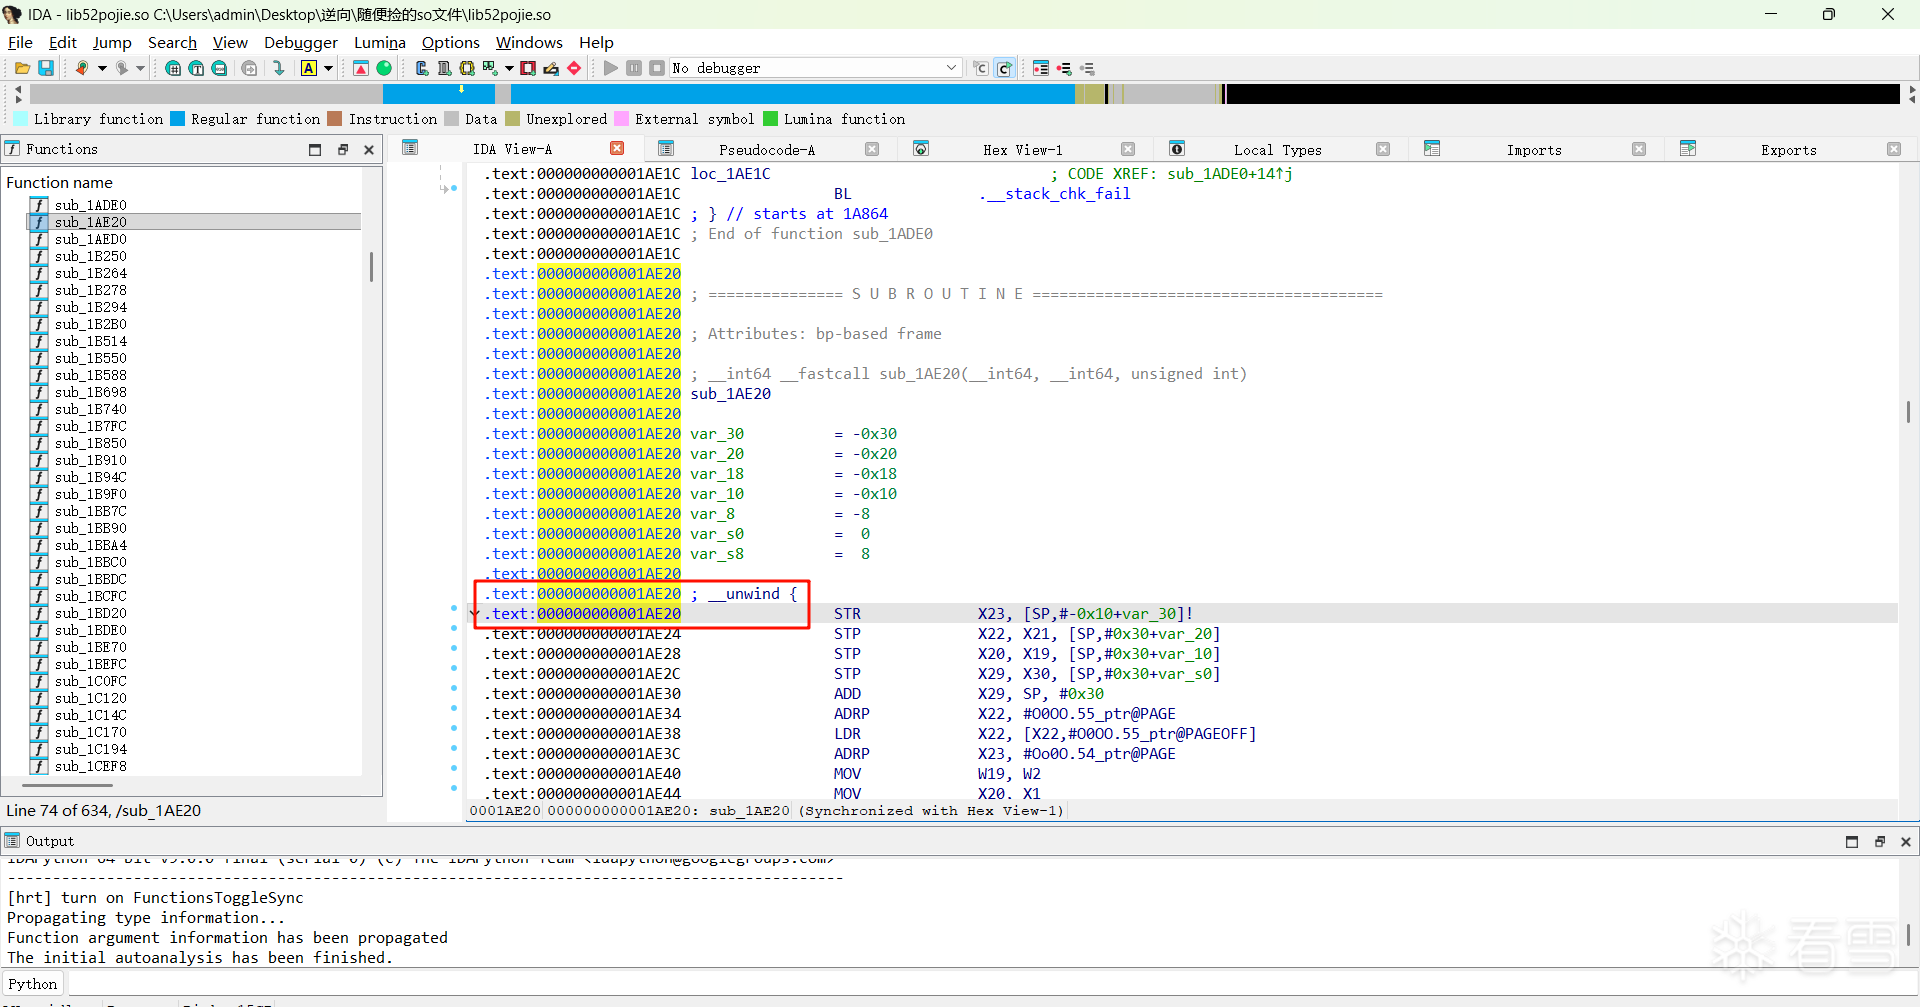
Task: Click the grey step-lines toolbar icon
Action: [x=1087, y=68]
